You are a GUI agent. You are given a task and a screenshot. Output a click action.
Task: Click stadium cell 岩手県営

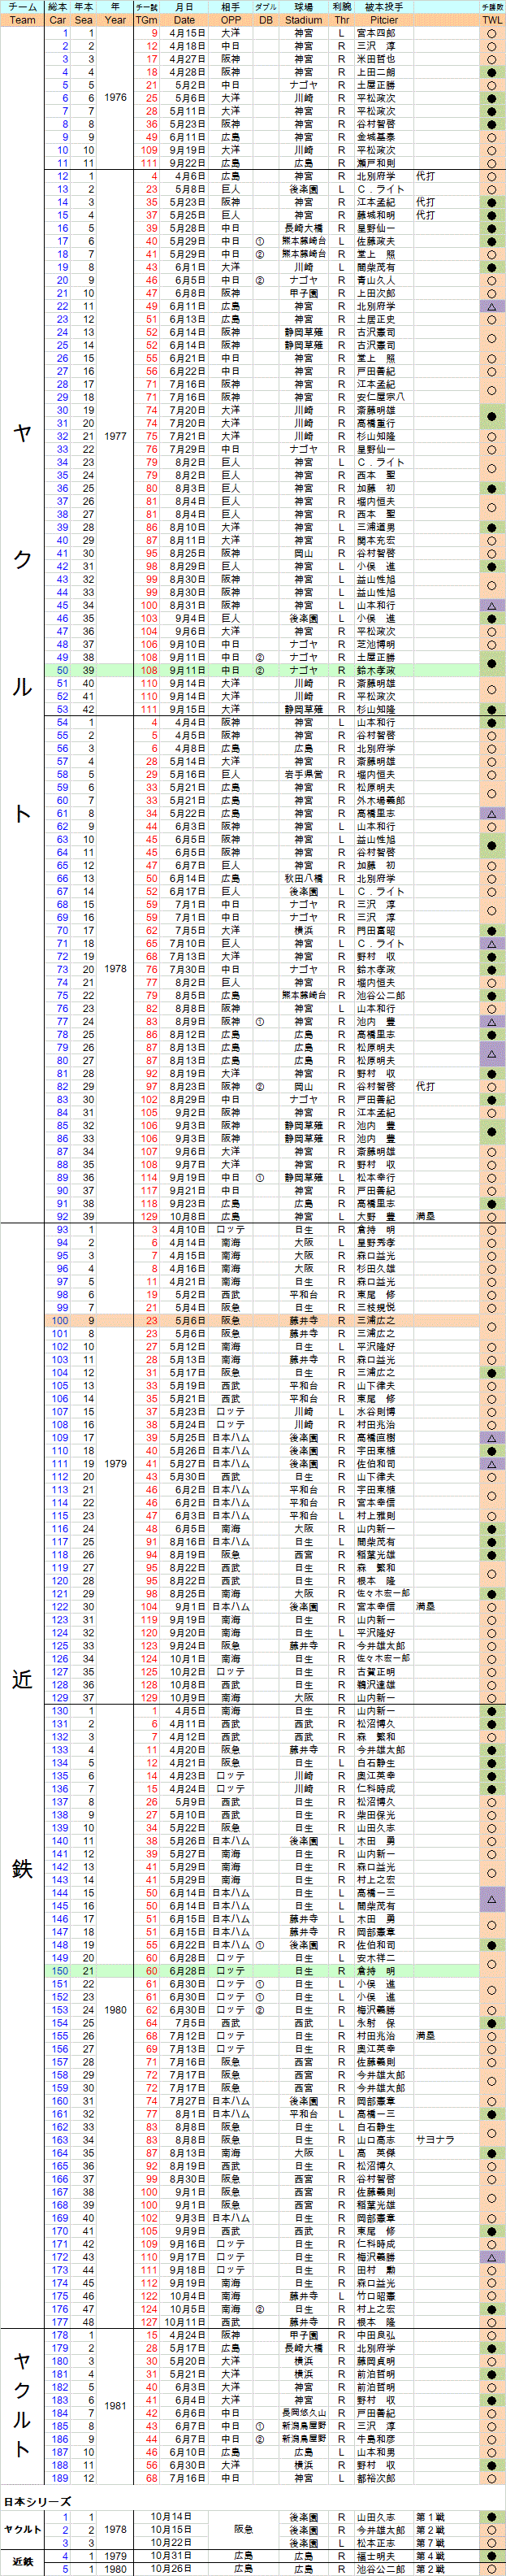pos(303,774)
